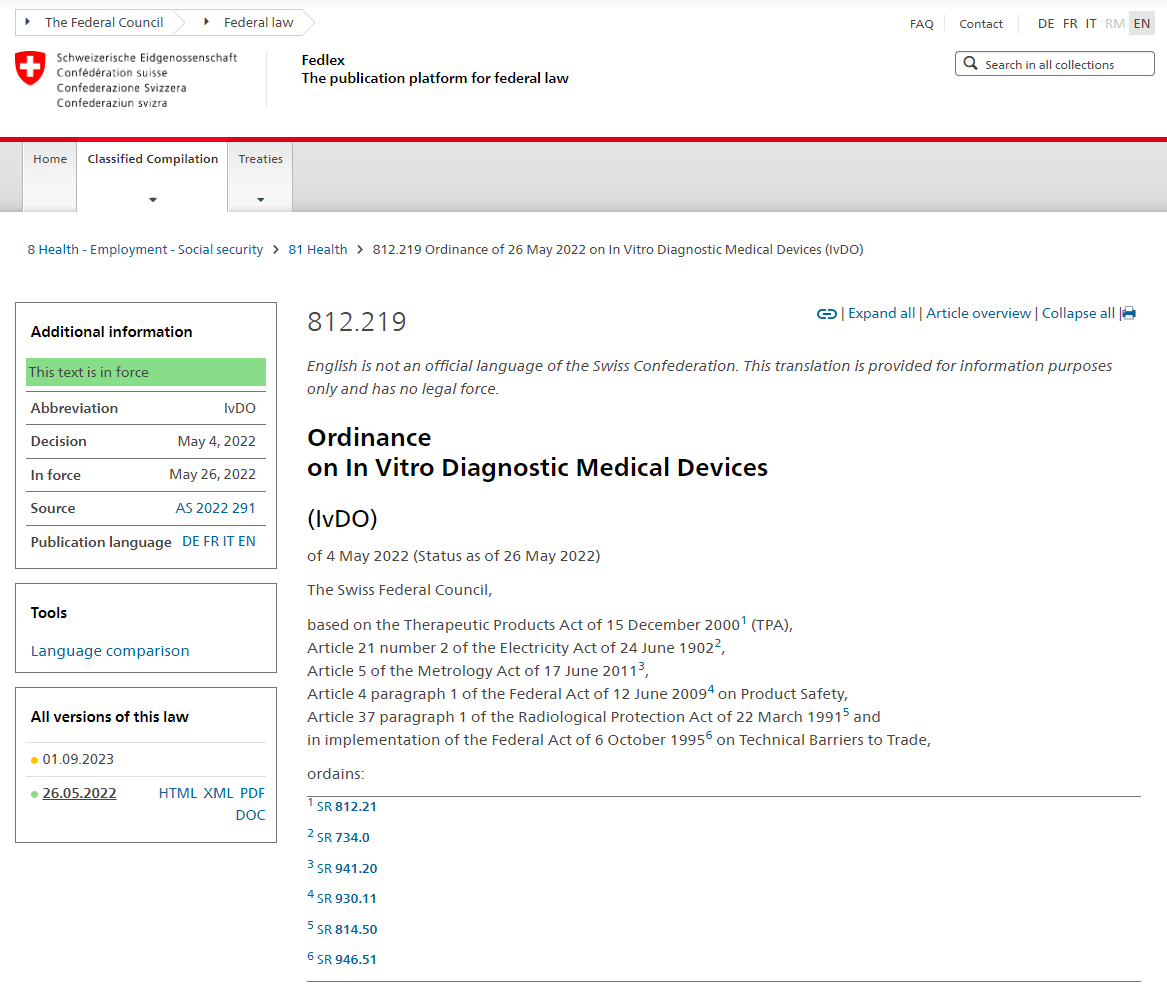Go to 8 Health - Employment - Social security
The image size is (1167, 989).
coord(145,249)
